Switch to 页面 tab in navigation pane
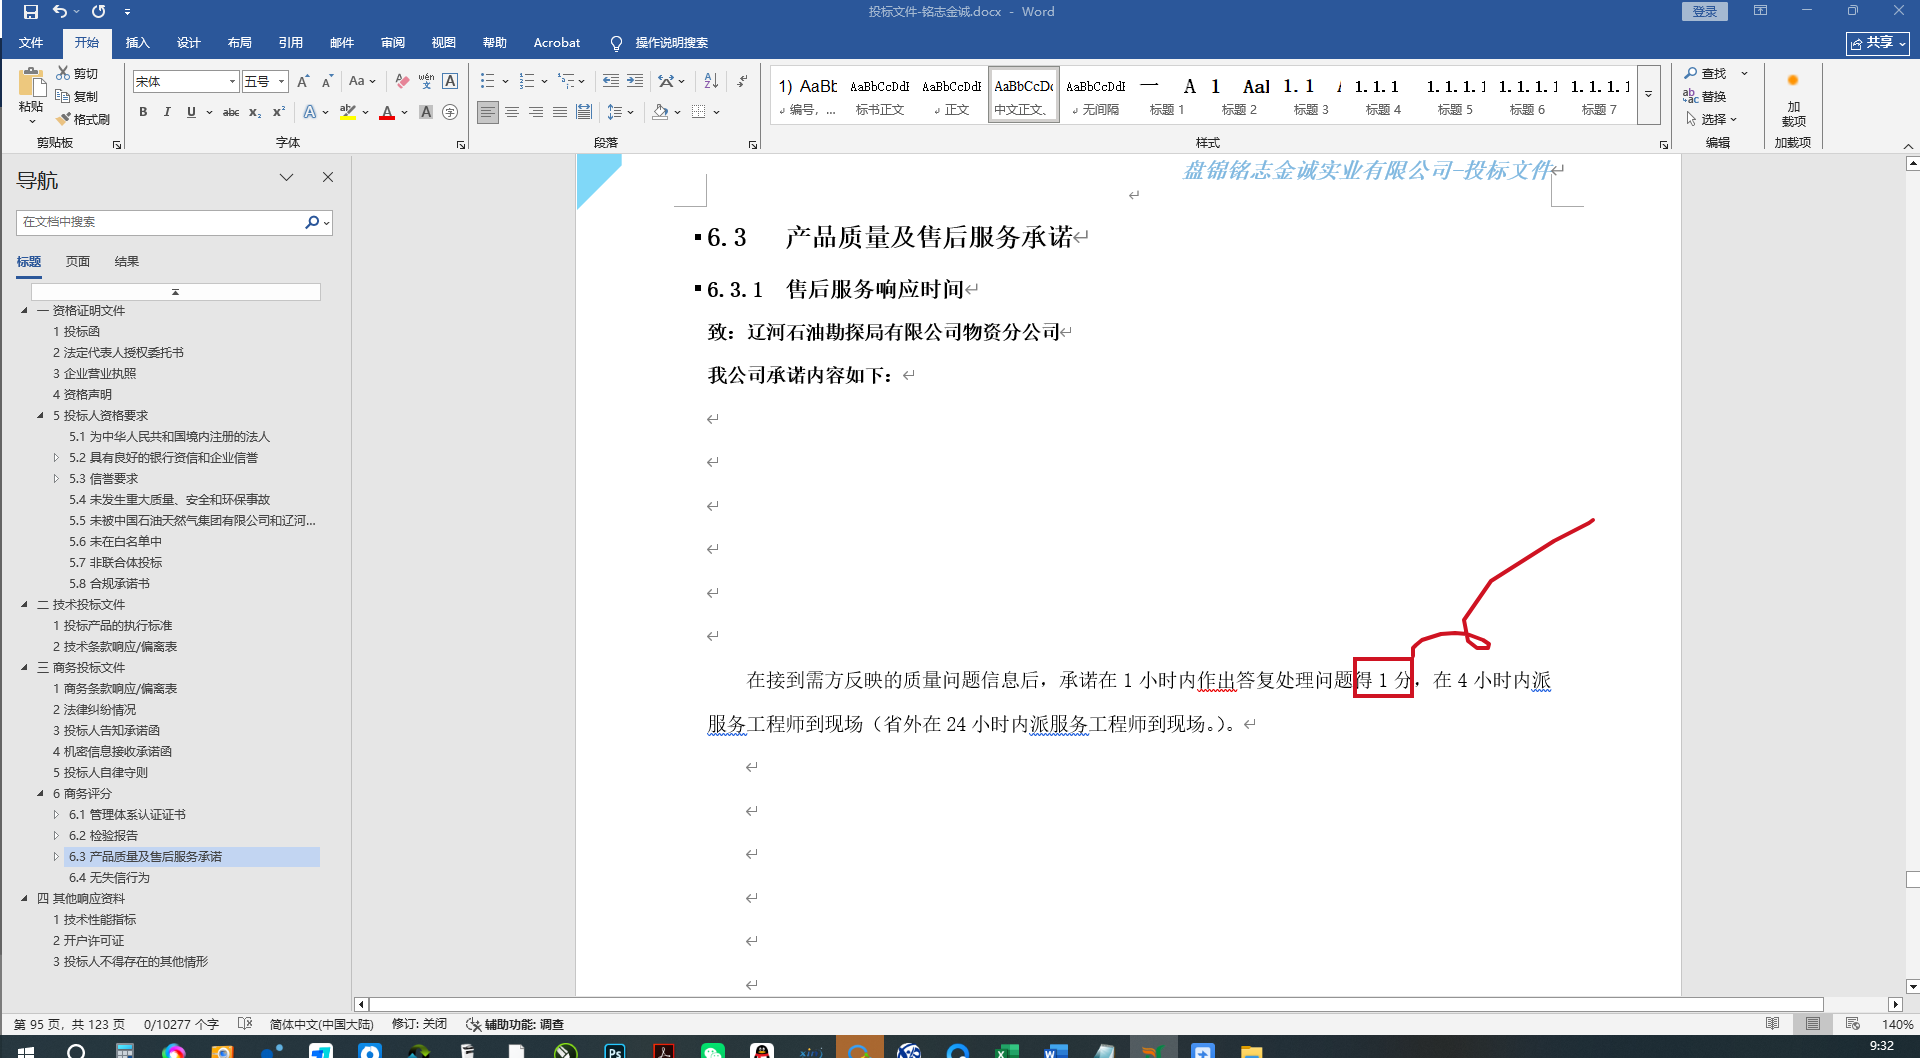The image size is (1920, 1058). click(77, 262)
